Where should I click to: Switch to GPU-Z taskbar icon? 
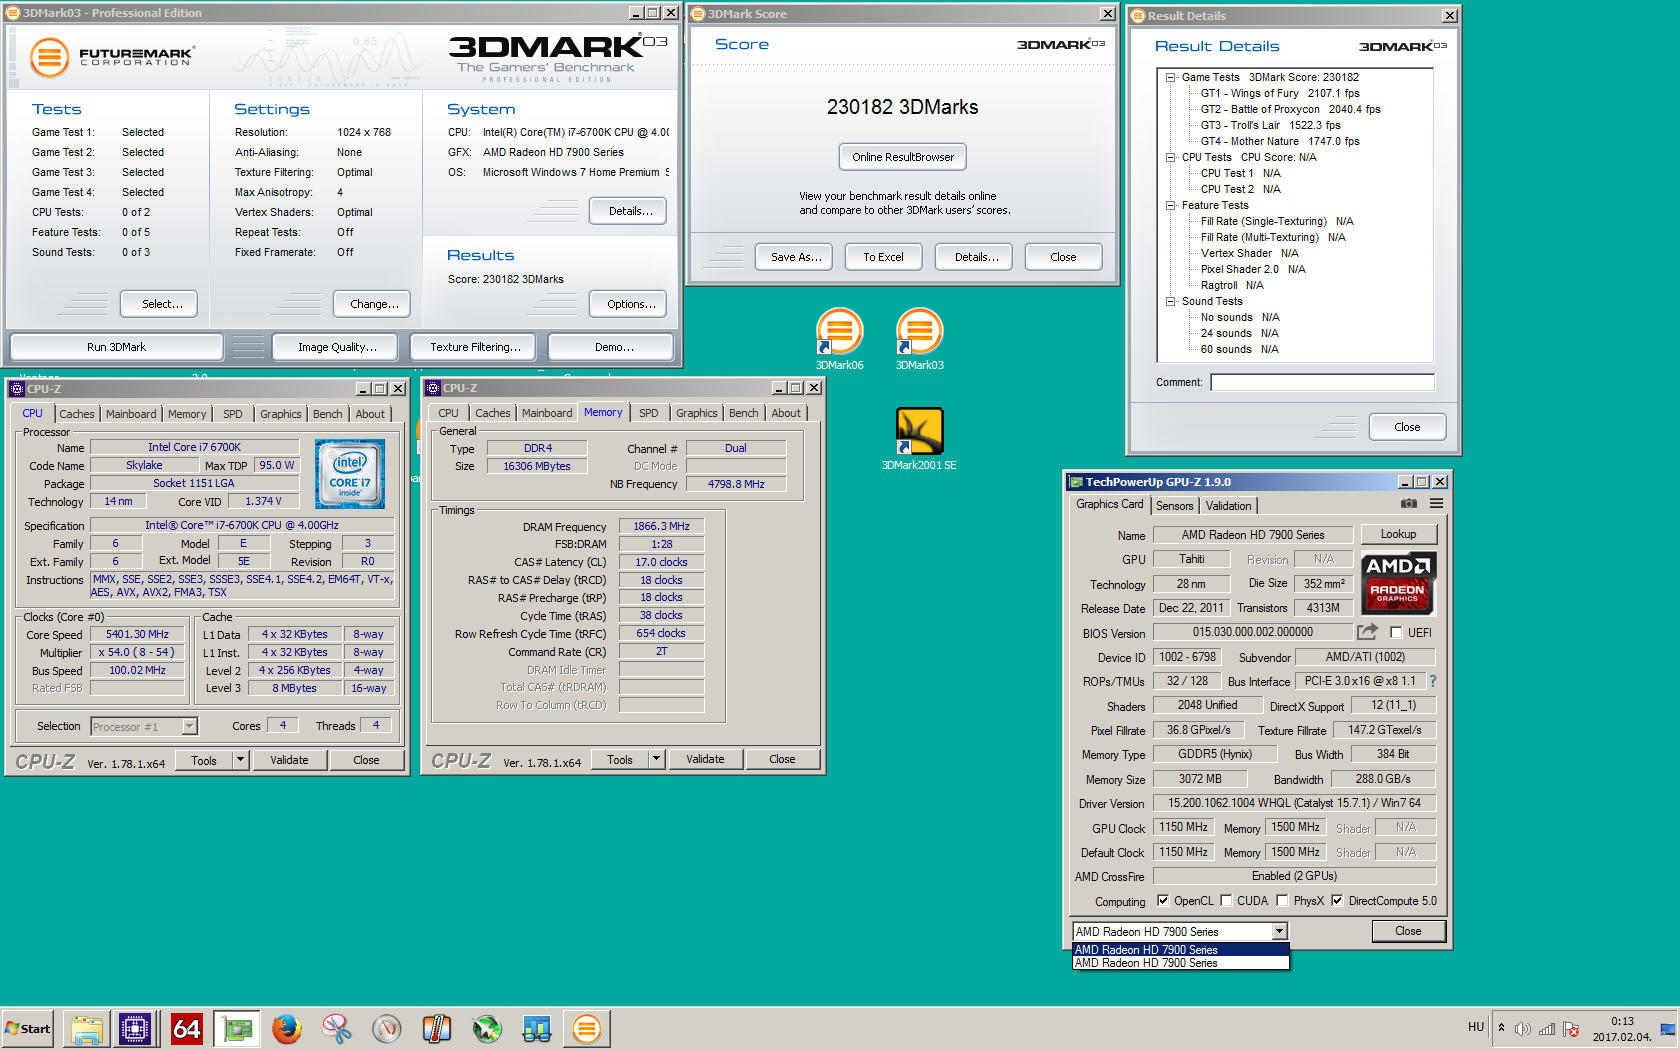(x=237, y=1028)
